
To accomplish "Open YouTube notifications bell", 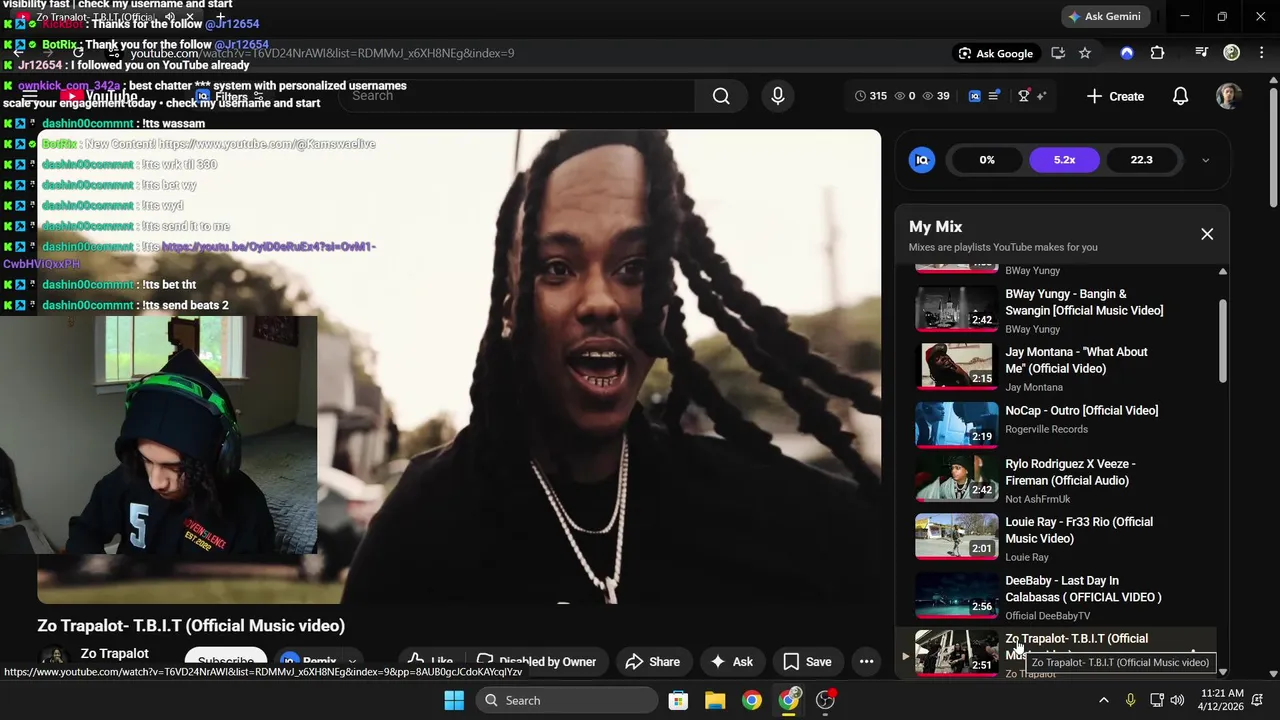I will [1180, 96].
